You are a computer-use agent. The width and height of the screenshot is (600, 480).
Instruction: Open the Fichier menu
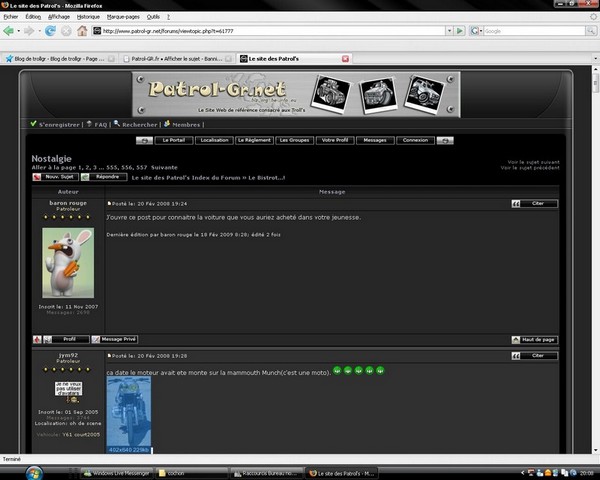(x=11, y=17)
